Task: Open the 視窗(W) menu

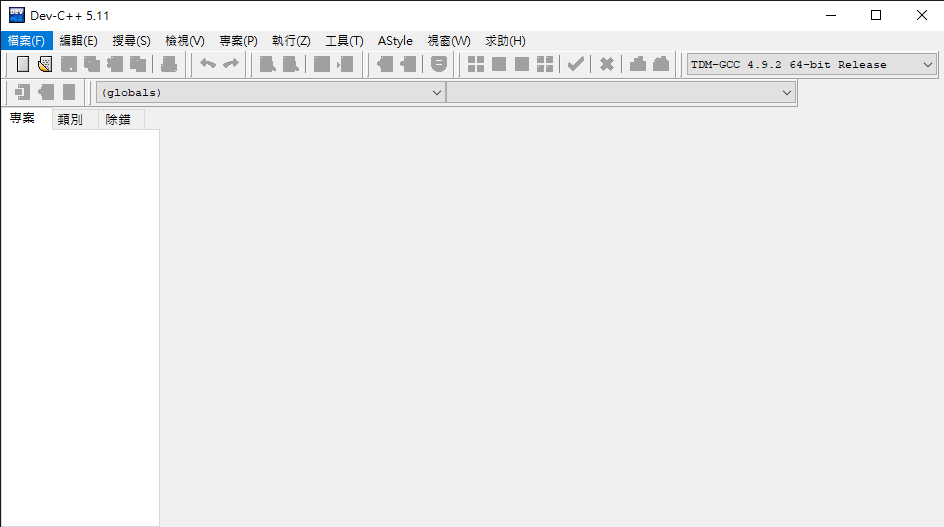Action: tap(449, 40)
